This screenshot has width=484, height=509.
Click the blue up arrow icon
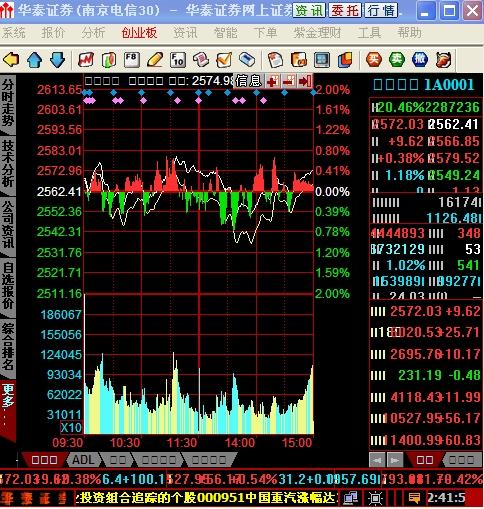34,60
